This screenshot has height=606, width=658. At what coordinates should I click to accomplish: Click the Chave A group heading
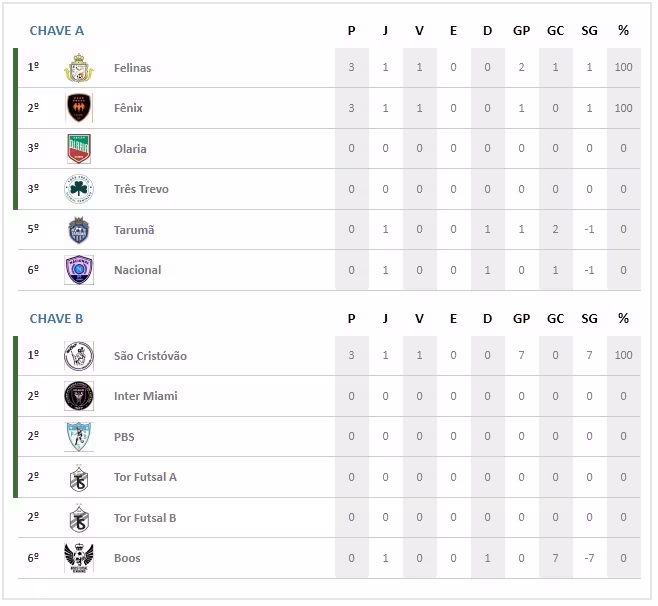click(x=57, y=31)
